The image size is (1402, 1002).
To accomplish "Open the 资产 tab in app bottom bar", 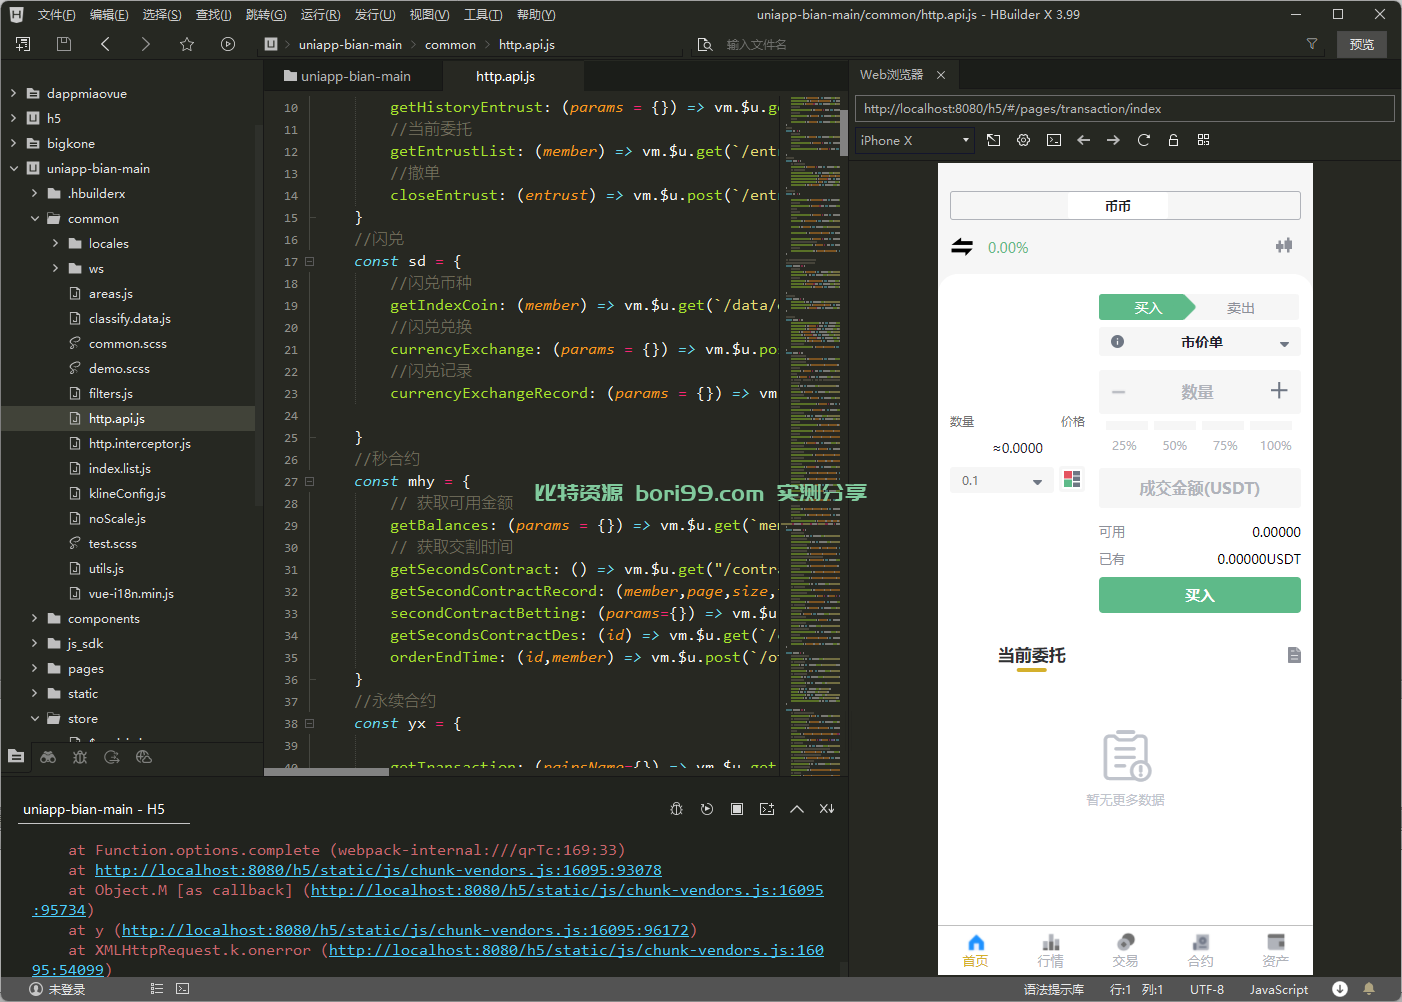I will pos(1275,950).
